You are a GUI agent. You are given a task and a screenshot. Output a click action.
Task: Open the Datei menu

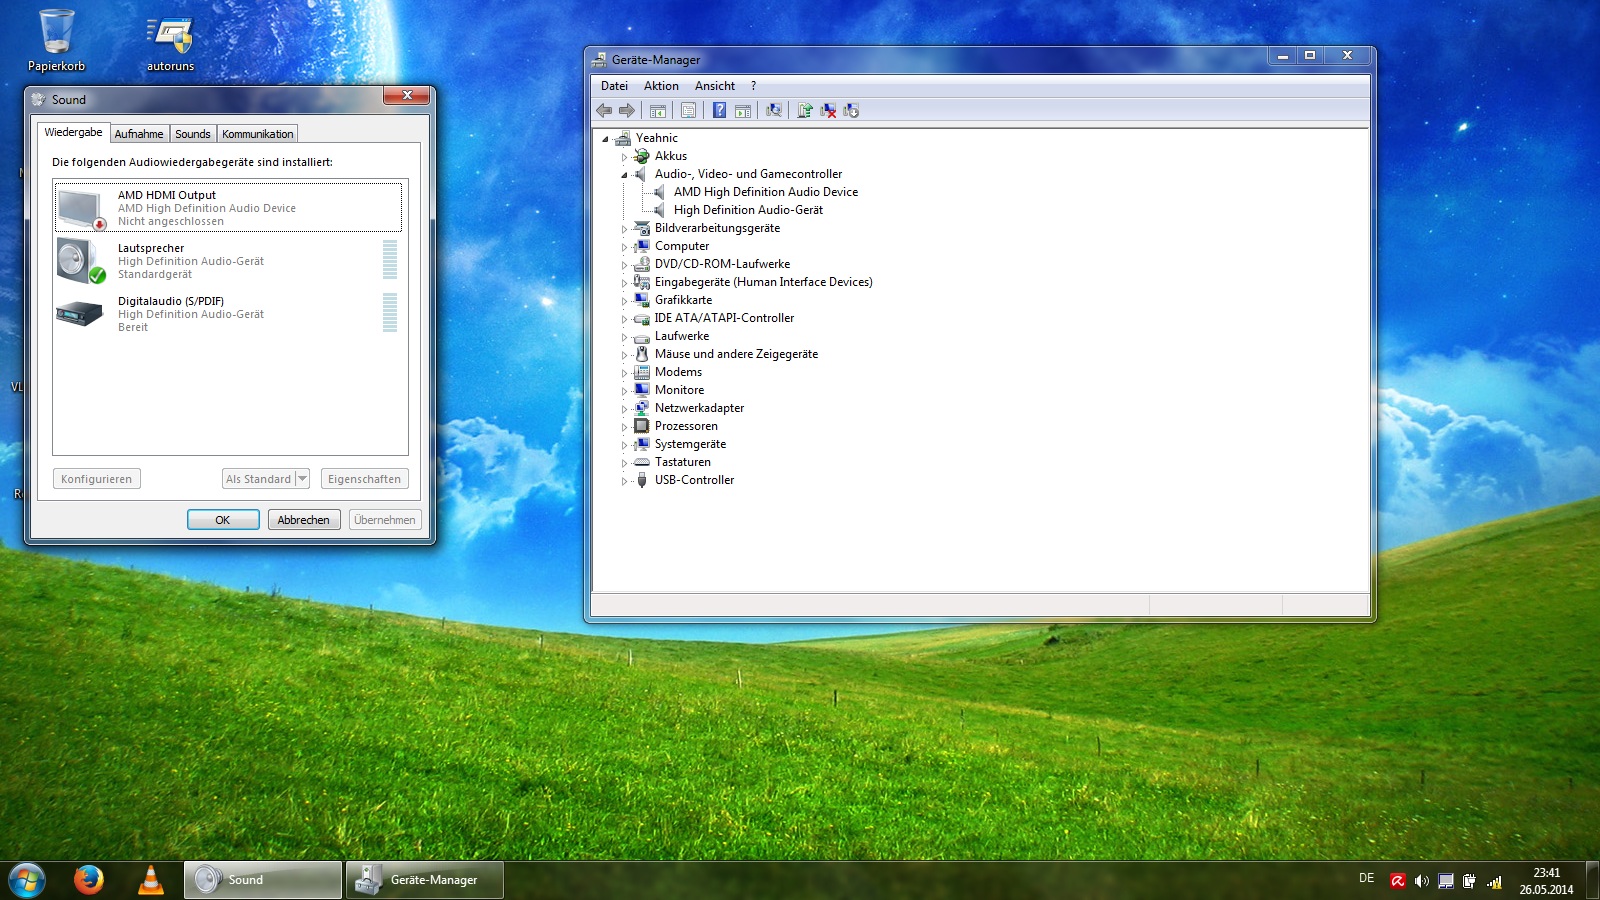click(x=614, y=86)
